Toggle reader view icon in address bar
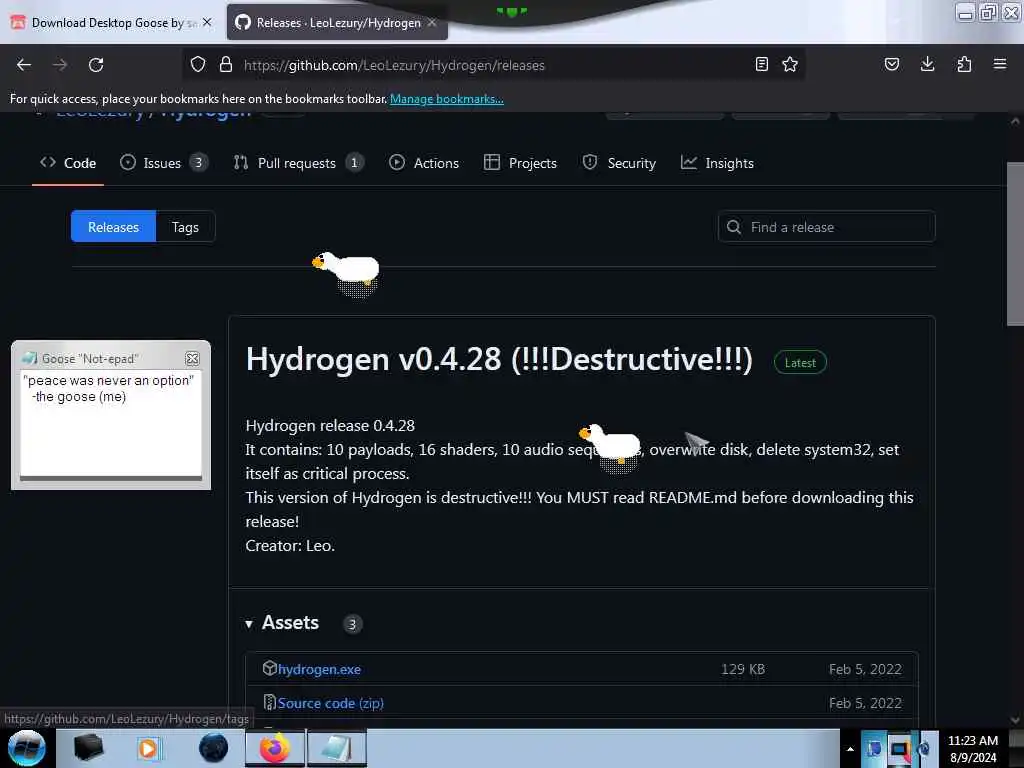The image size is (1024, 768). click(761, 64)
